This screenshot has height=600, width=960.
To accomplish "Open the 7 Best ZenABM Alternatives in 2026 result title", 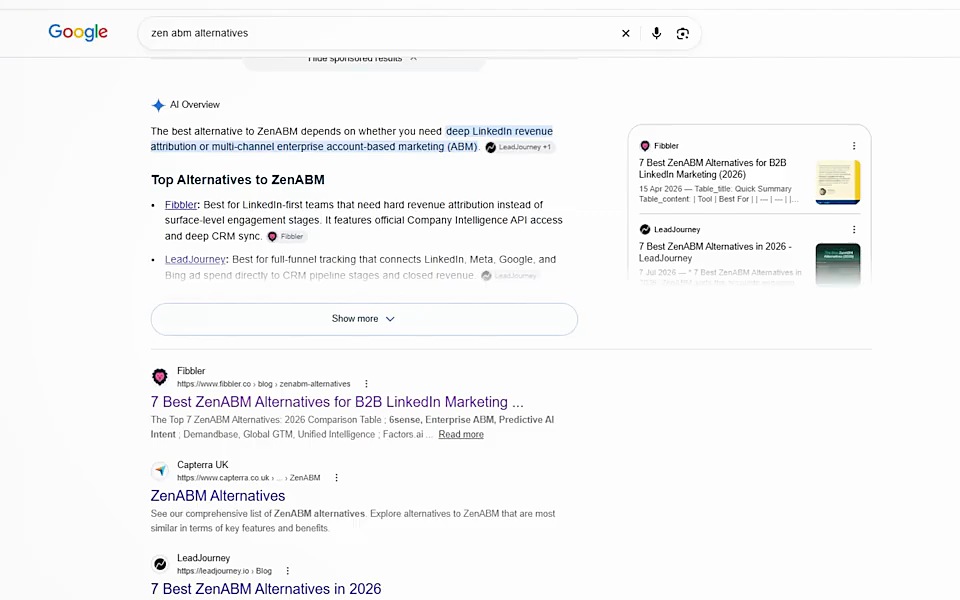I will coord(266,589).
